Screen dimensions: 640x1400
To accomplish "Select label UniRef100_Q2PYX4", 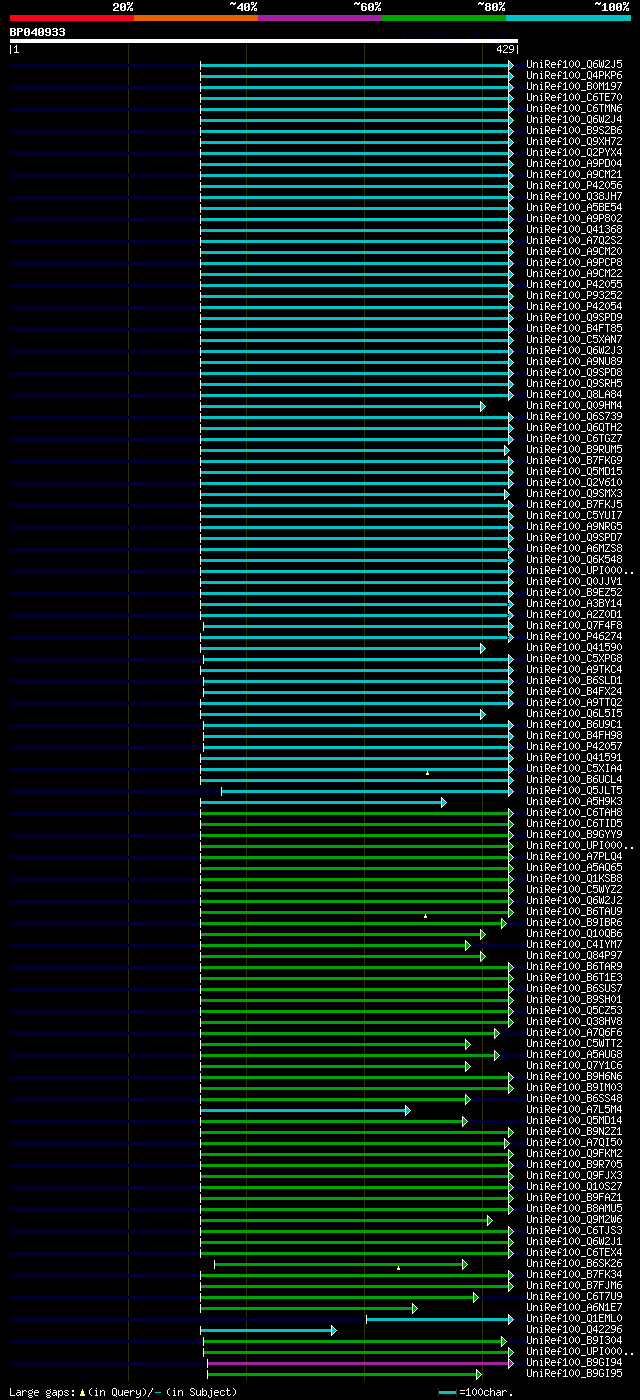I will [574, 152].
